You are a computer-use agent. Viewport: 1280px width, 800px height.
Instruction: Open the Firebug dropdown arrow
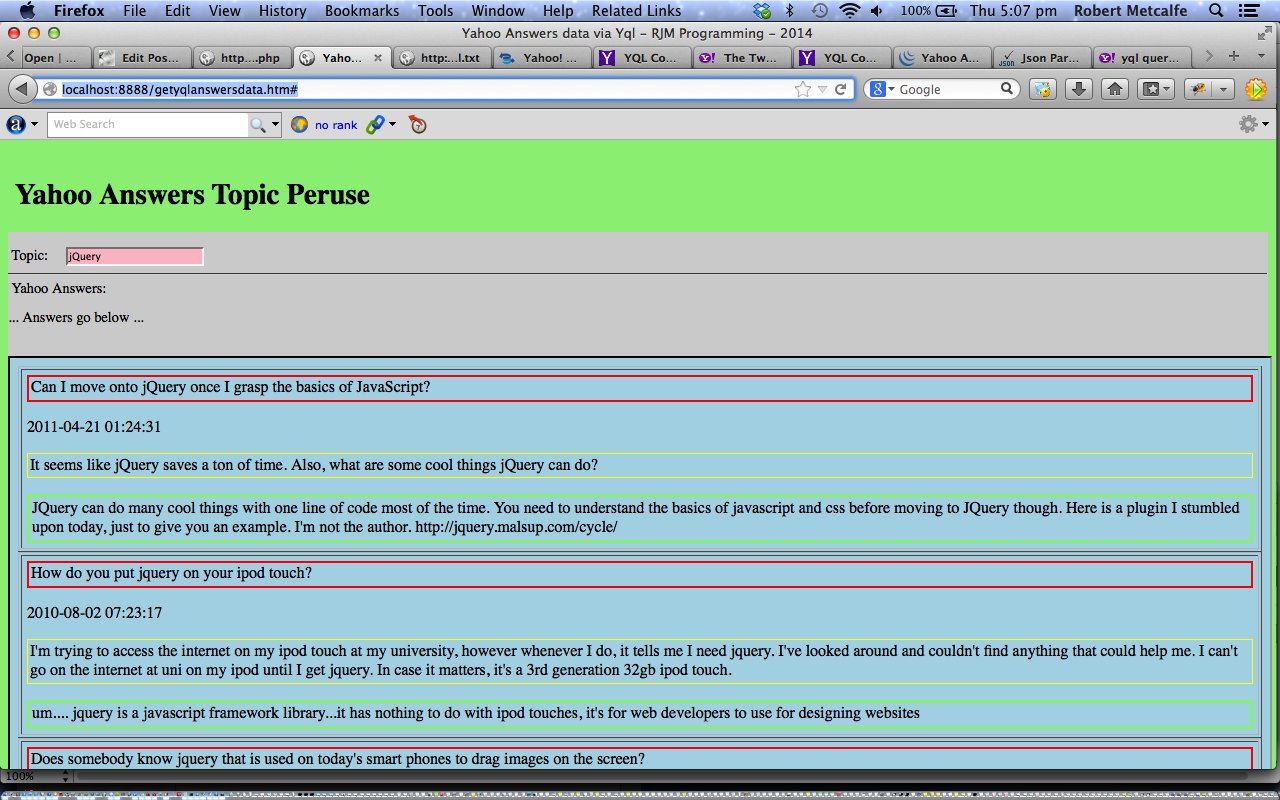point(1225,89)
